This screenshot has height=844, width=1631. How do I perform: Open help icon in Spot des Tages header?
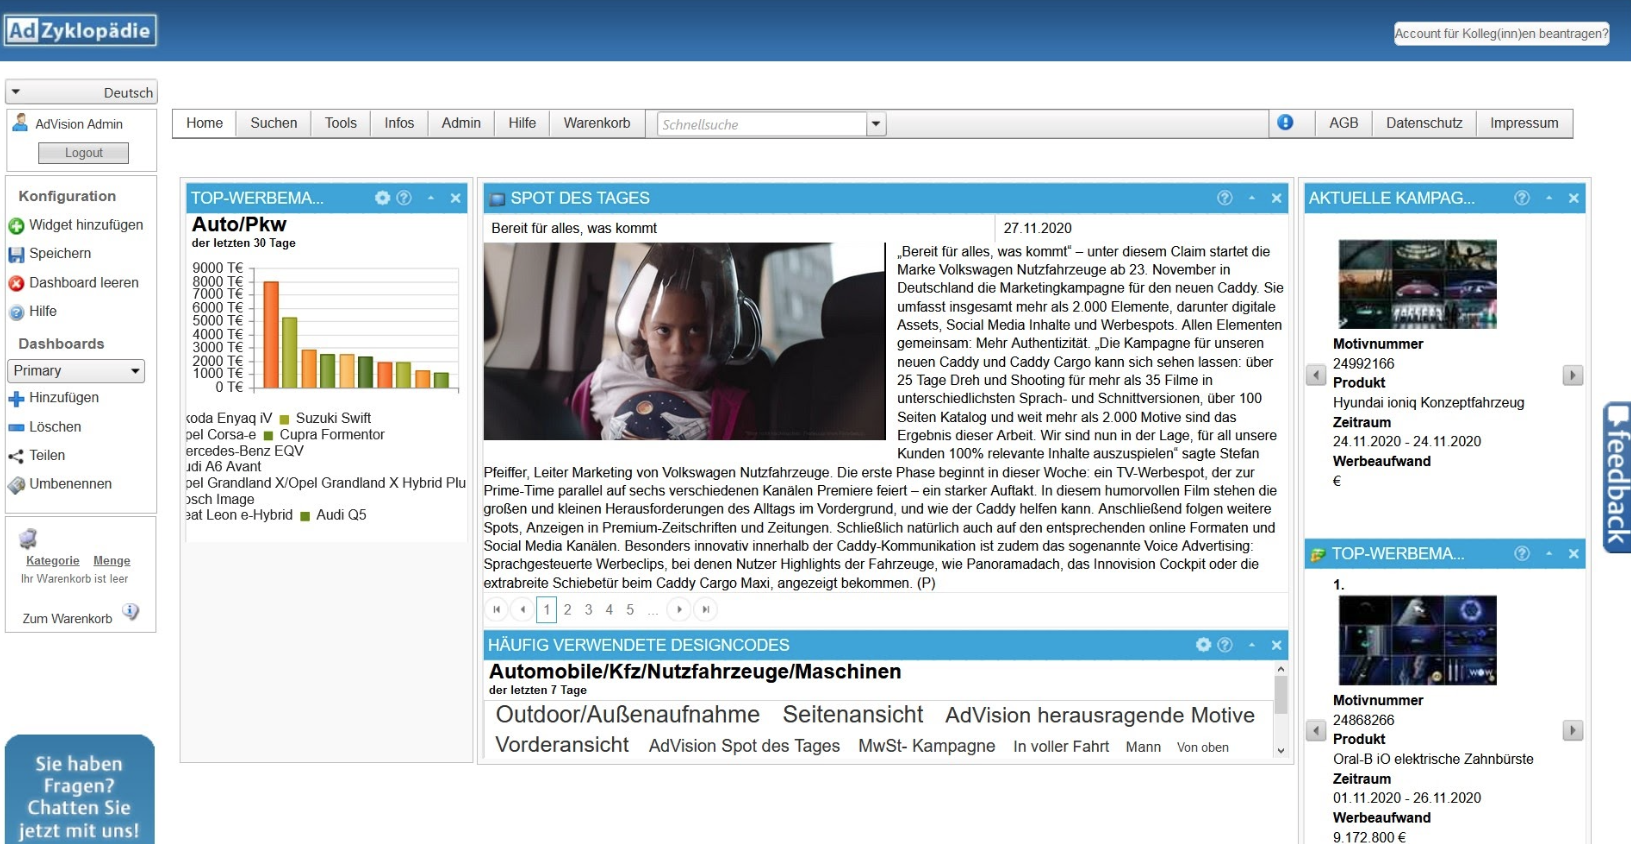click(x=1224, y=198)
